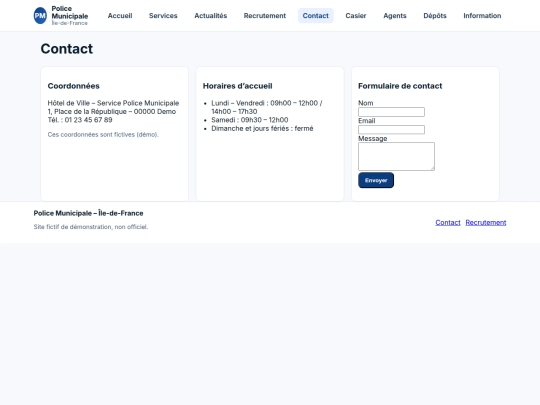Screen dimensions: 540x405
Task: Click the Samedi opening hours line
Action: pyautogui.click(x=250, y=120)
